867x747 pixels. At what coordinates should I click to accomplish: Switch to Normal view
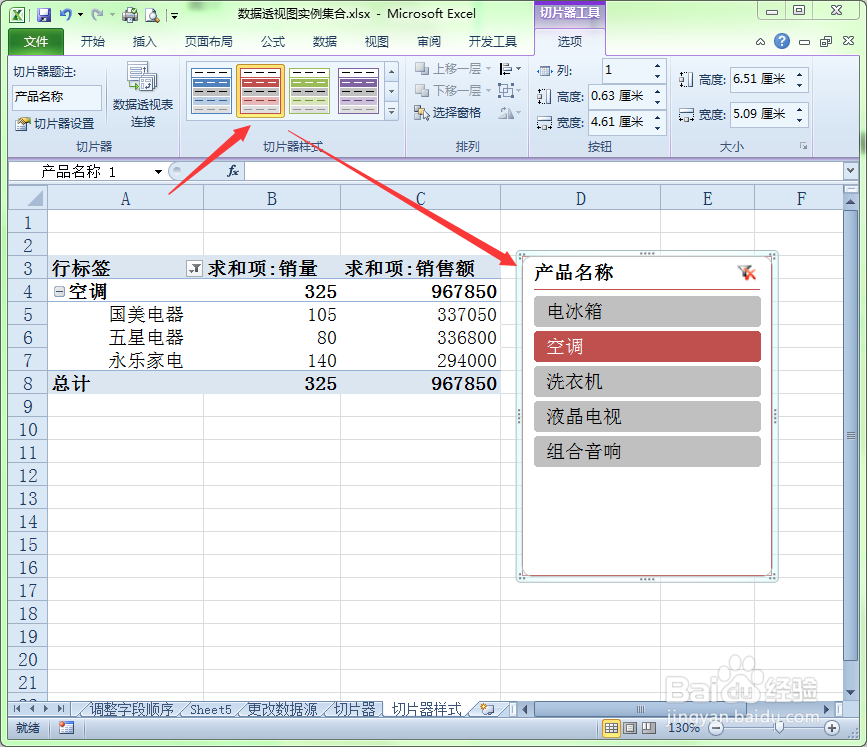[611, 728]
